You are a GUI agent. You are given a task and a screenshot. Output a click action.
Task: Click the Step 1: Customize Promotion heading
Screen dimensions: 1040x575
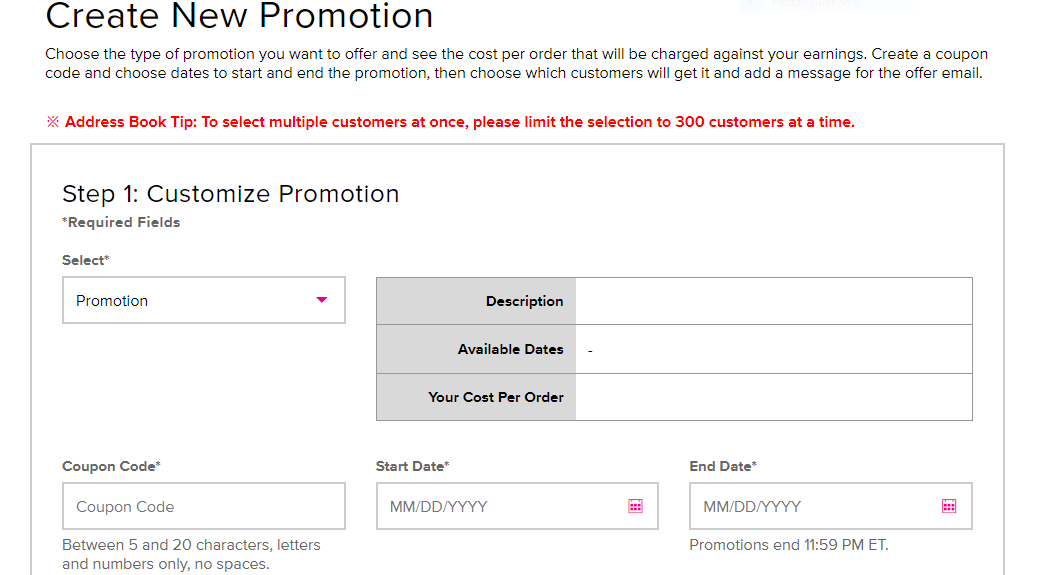[231, 194]
